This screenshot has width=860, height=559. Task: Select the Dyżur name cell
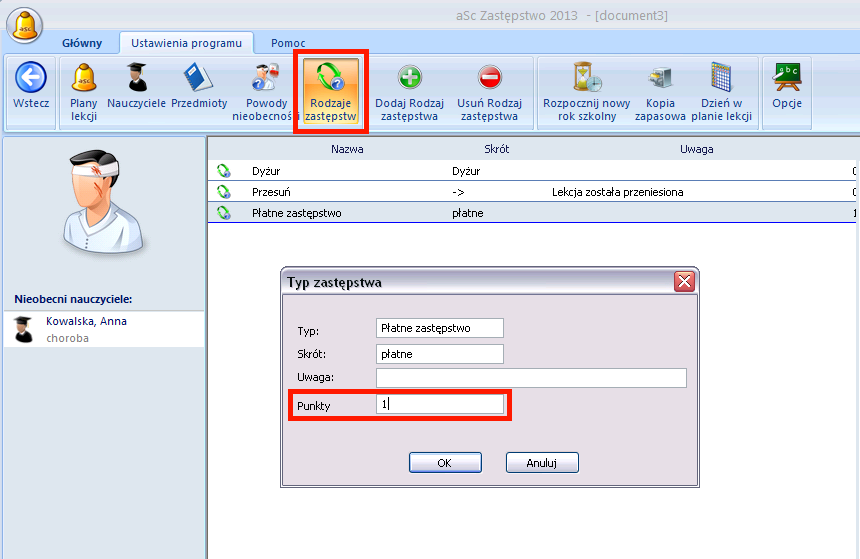coord(266,171)
